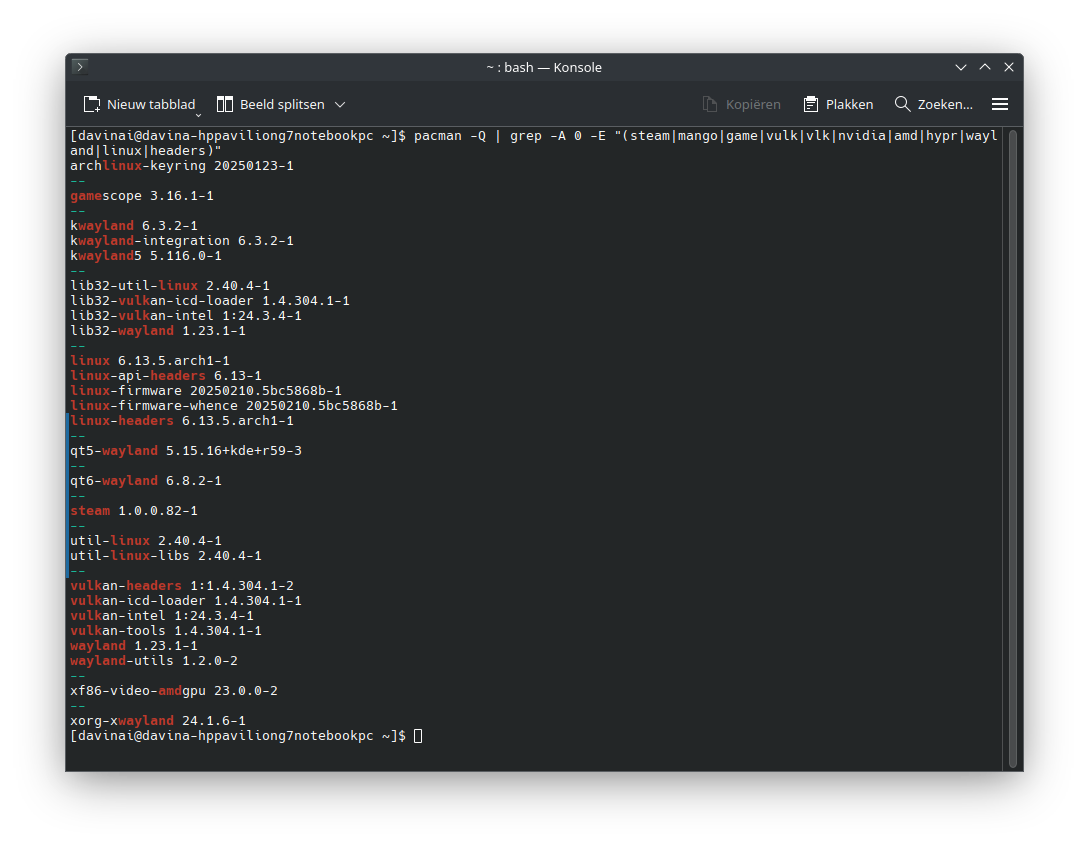This screenshot has width=1089, height=849.
Task: Click 'qt5-wayland 5.15.16+kde+r59-3' line
Action: [186, 451]
